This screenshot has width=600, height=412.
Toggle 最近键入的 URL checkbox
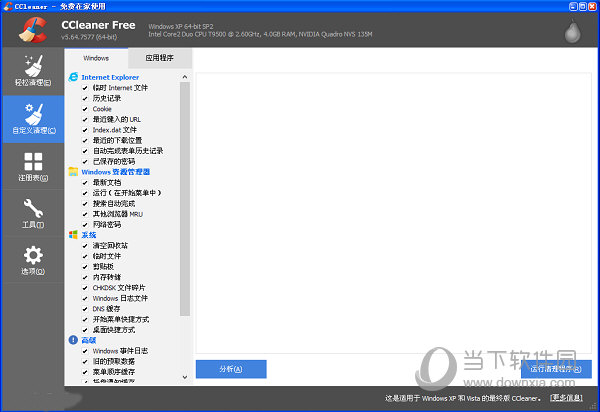click(x=85, y=120)
